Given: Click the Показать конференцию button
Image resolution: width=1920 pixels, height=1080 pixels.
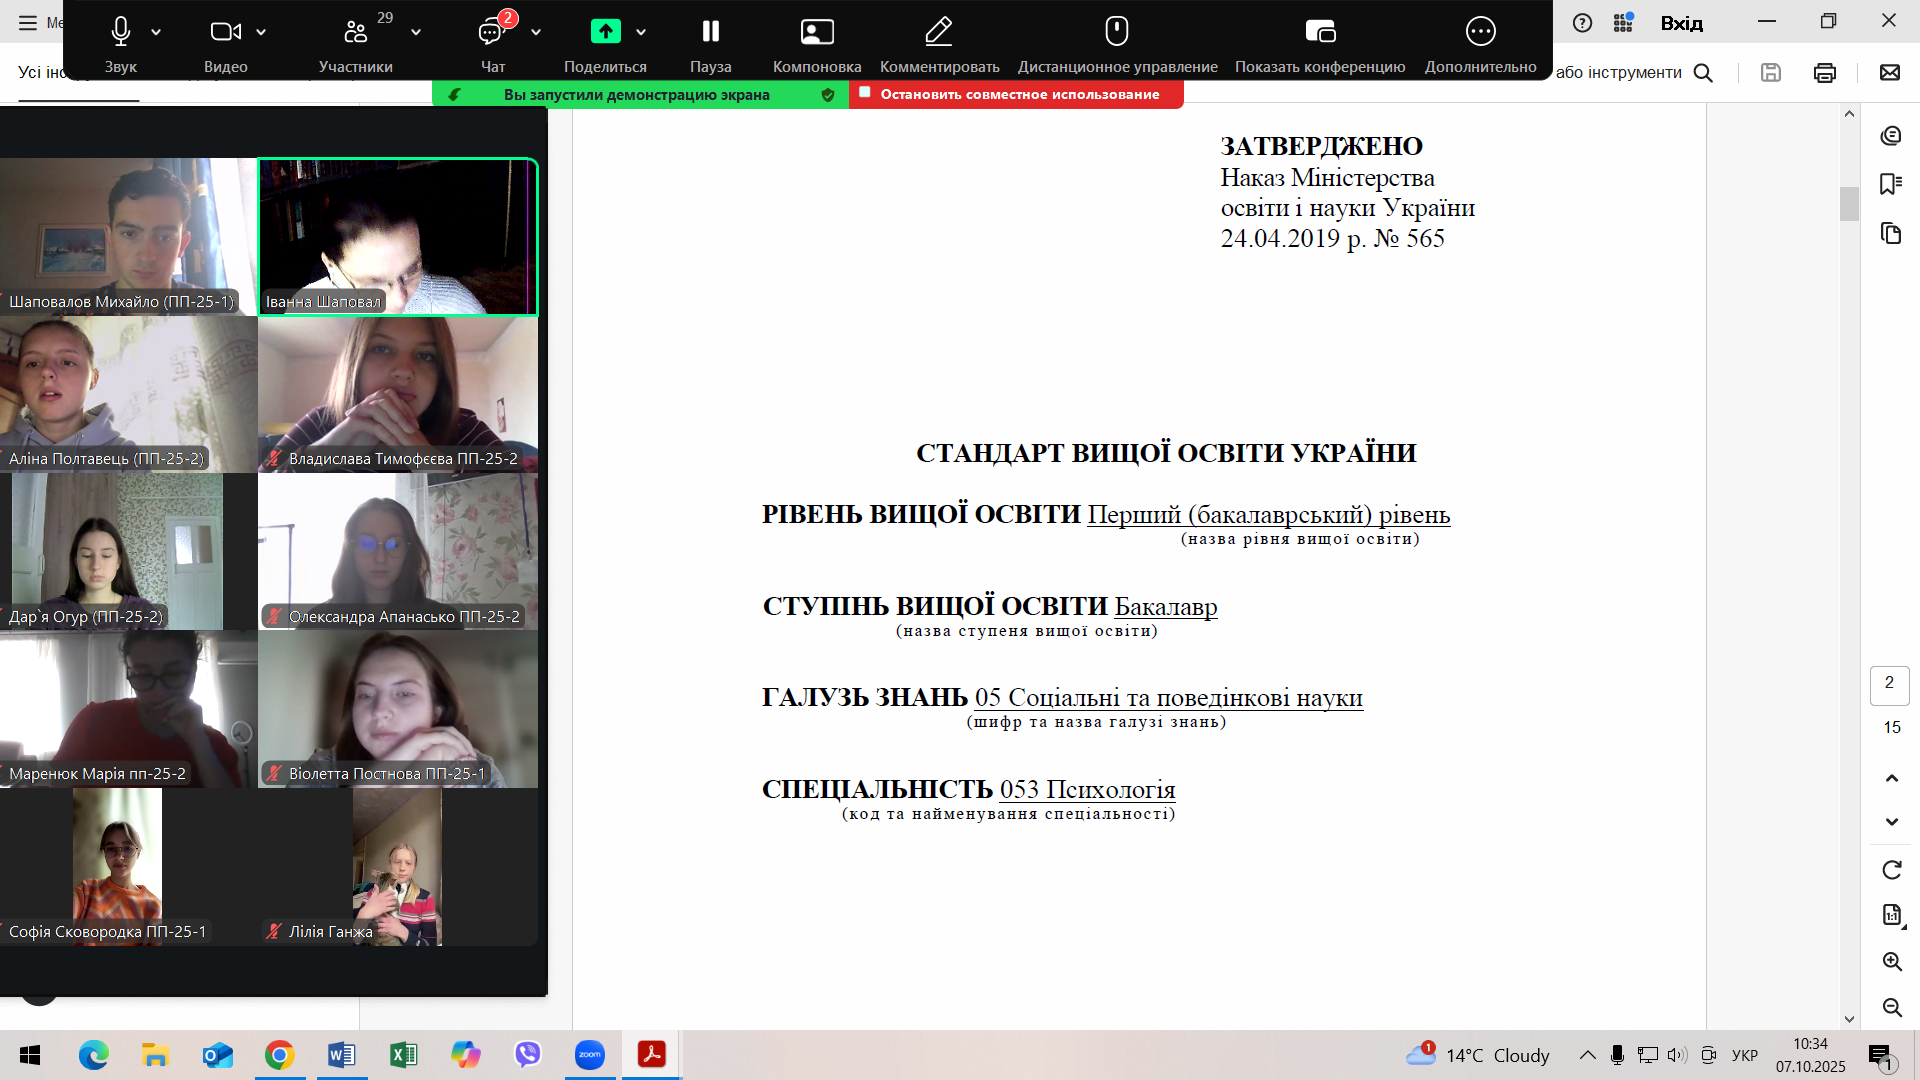Looking at the screenshot, I should coord(1320,32).
